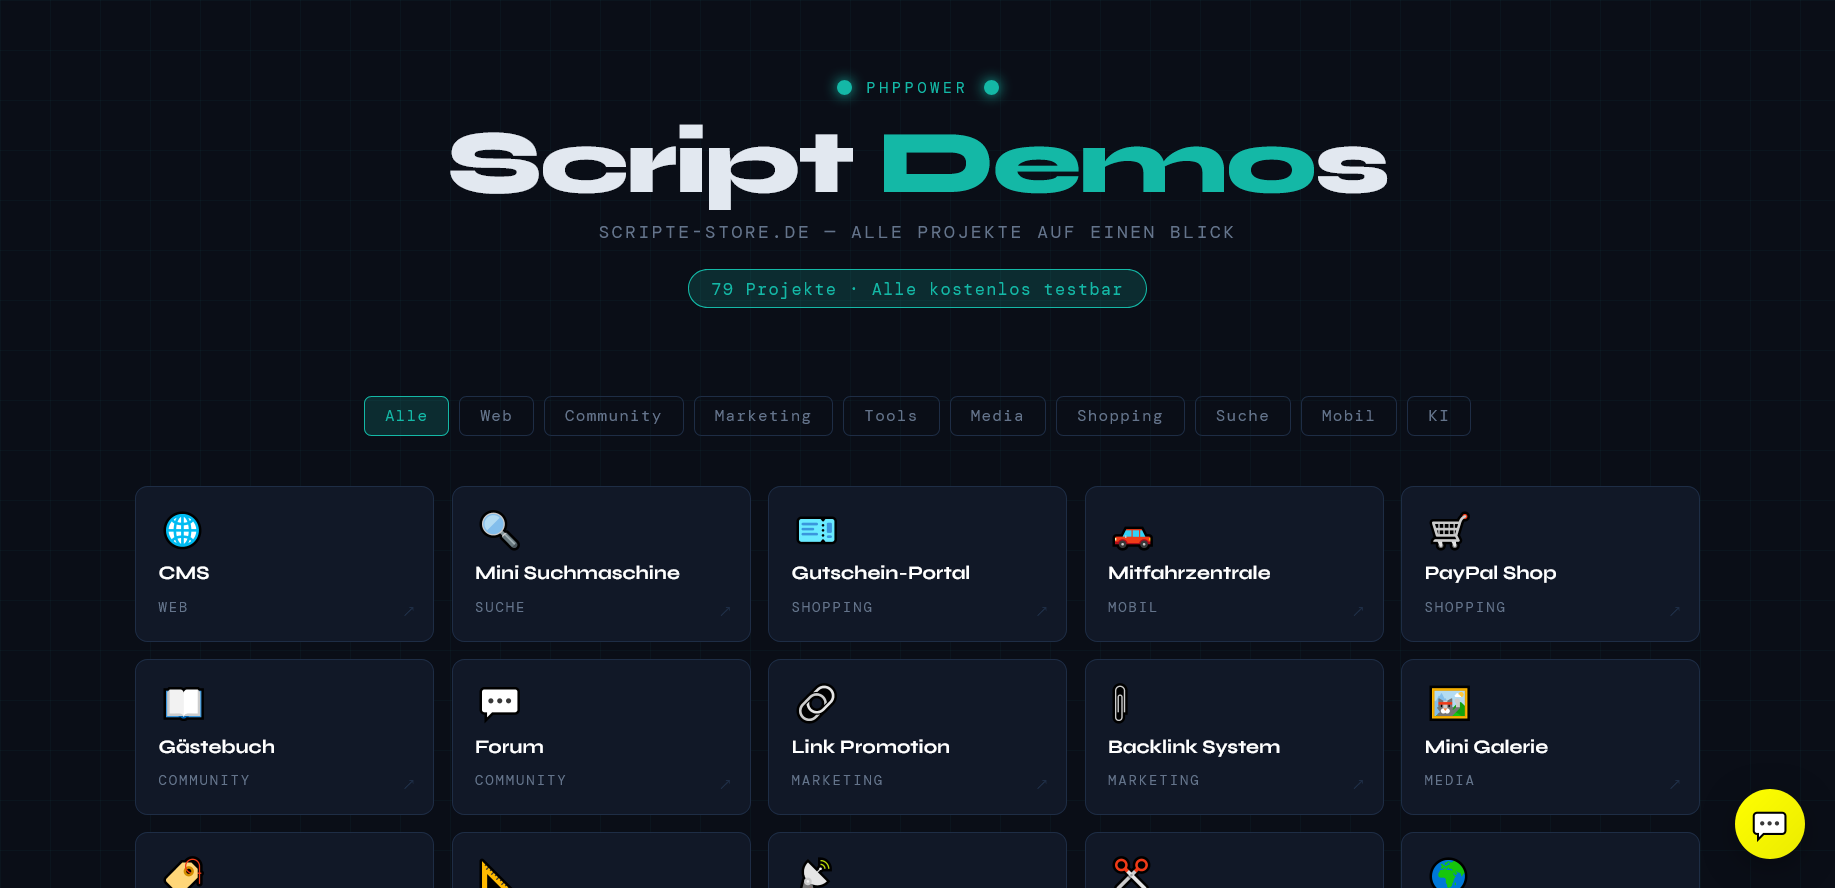Screen dimensions: 1835x888
Task: Click the arrow icon on Gutschein-Portal card
Action: coord(1041,611)
